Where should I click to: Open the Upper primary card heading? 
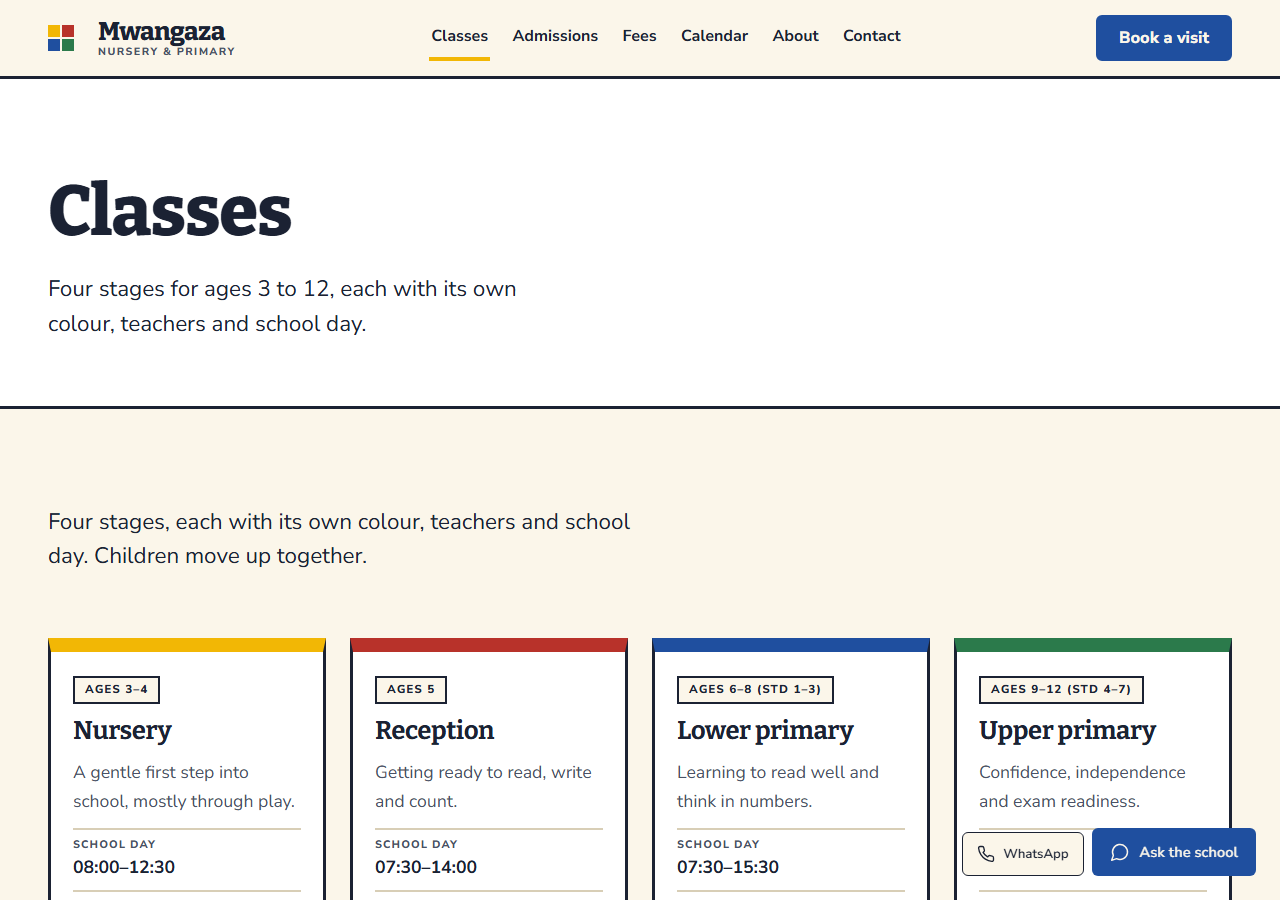(1067, 731)
